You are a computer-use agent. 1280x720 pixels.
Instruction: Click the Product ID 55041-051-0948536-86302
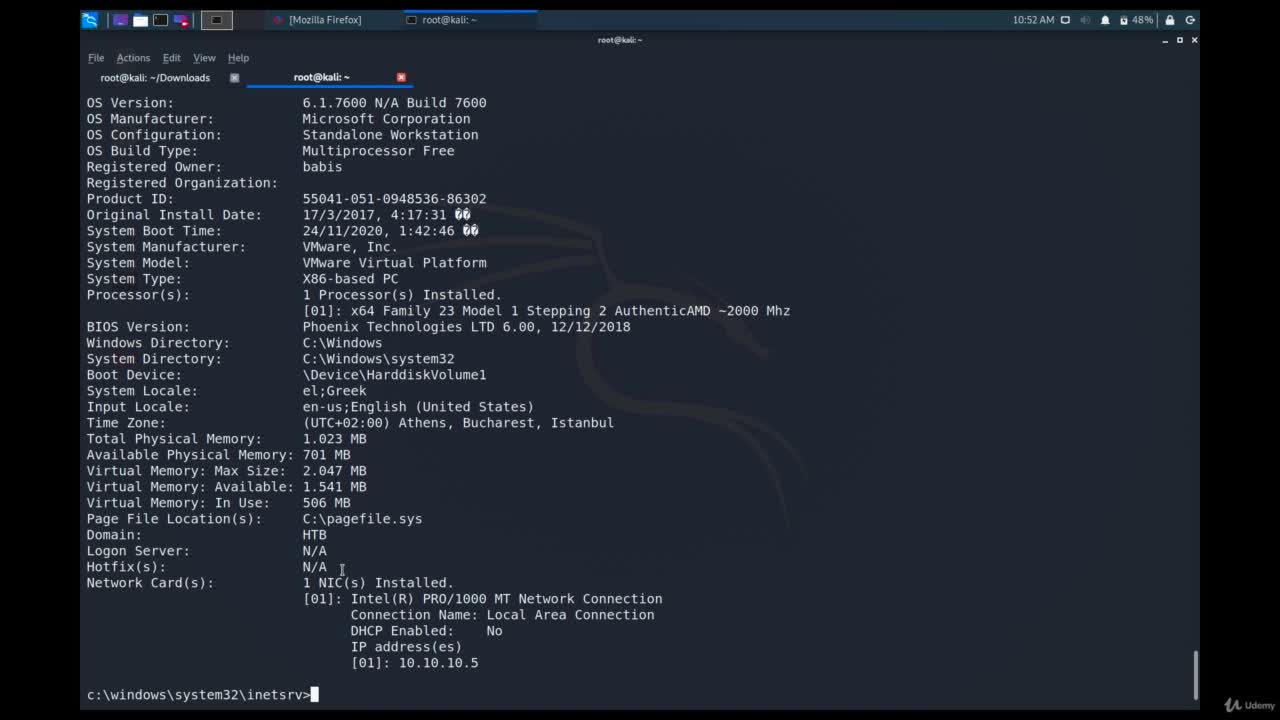(394, 199)
